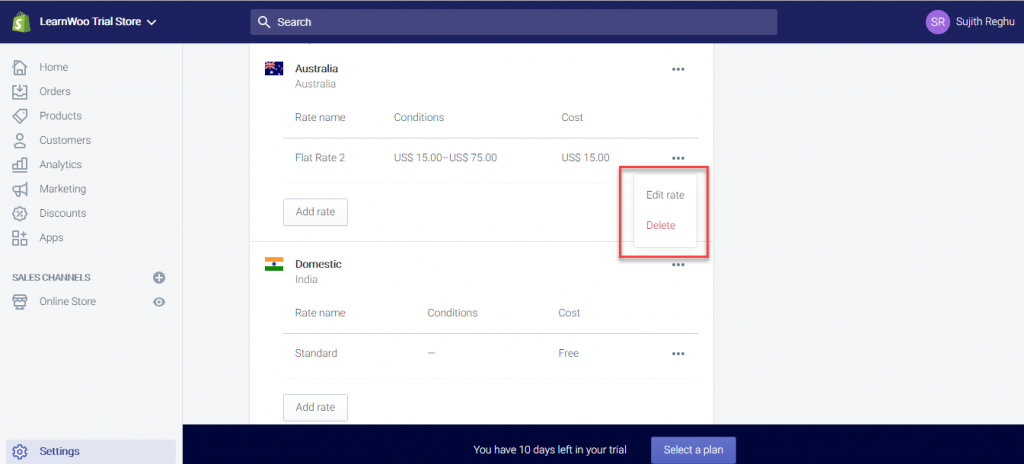Choose Edit rate from the popup menu
Screen dimensions: 1024x464
tap(665, 195)
